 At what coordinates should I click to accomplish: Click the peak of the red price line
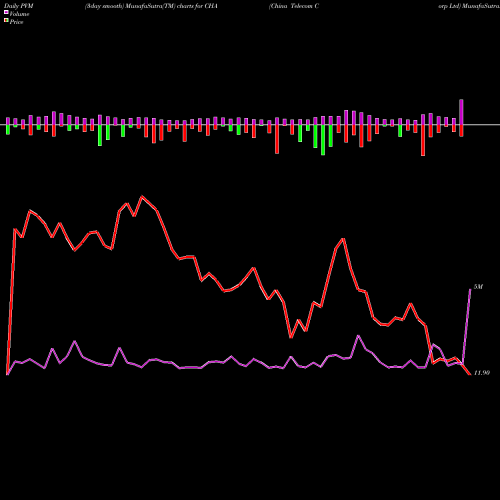142,196
